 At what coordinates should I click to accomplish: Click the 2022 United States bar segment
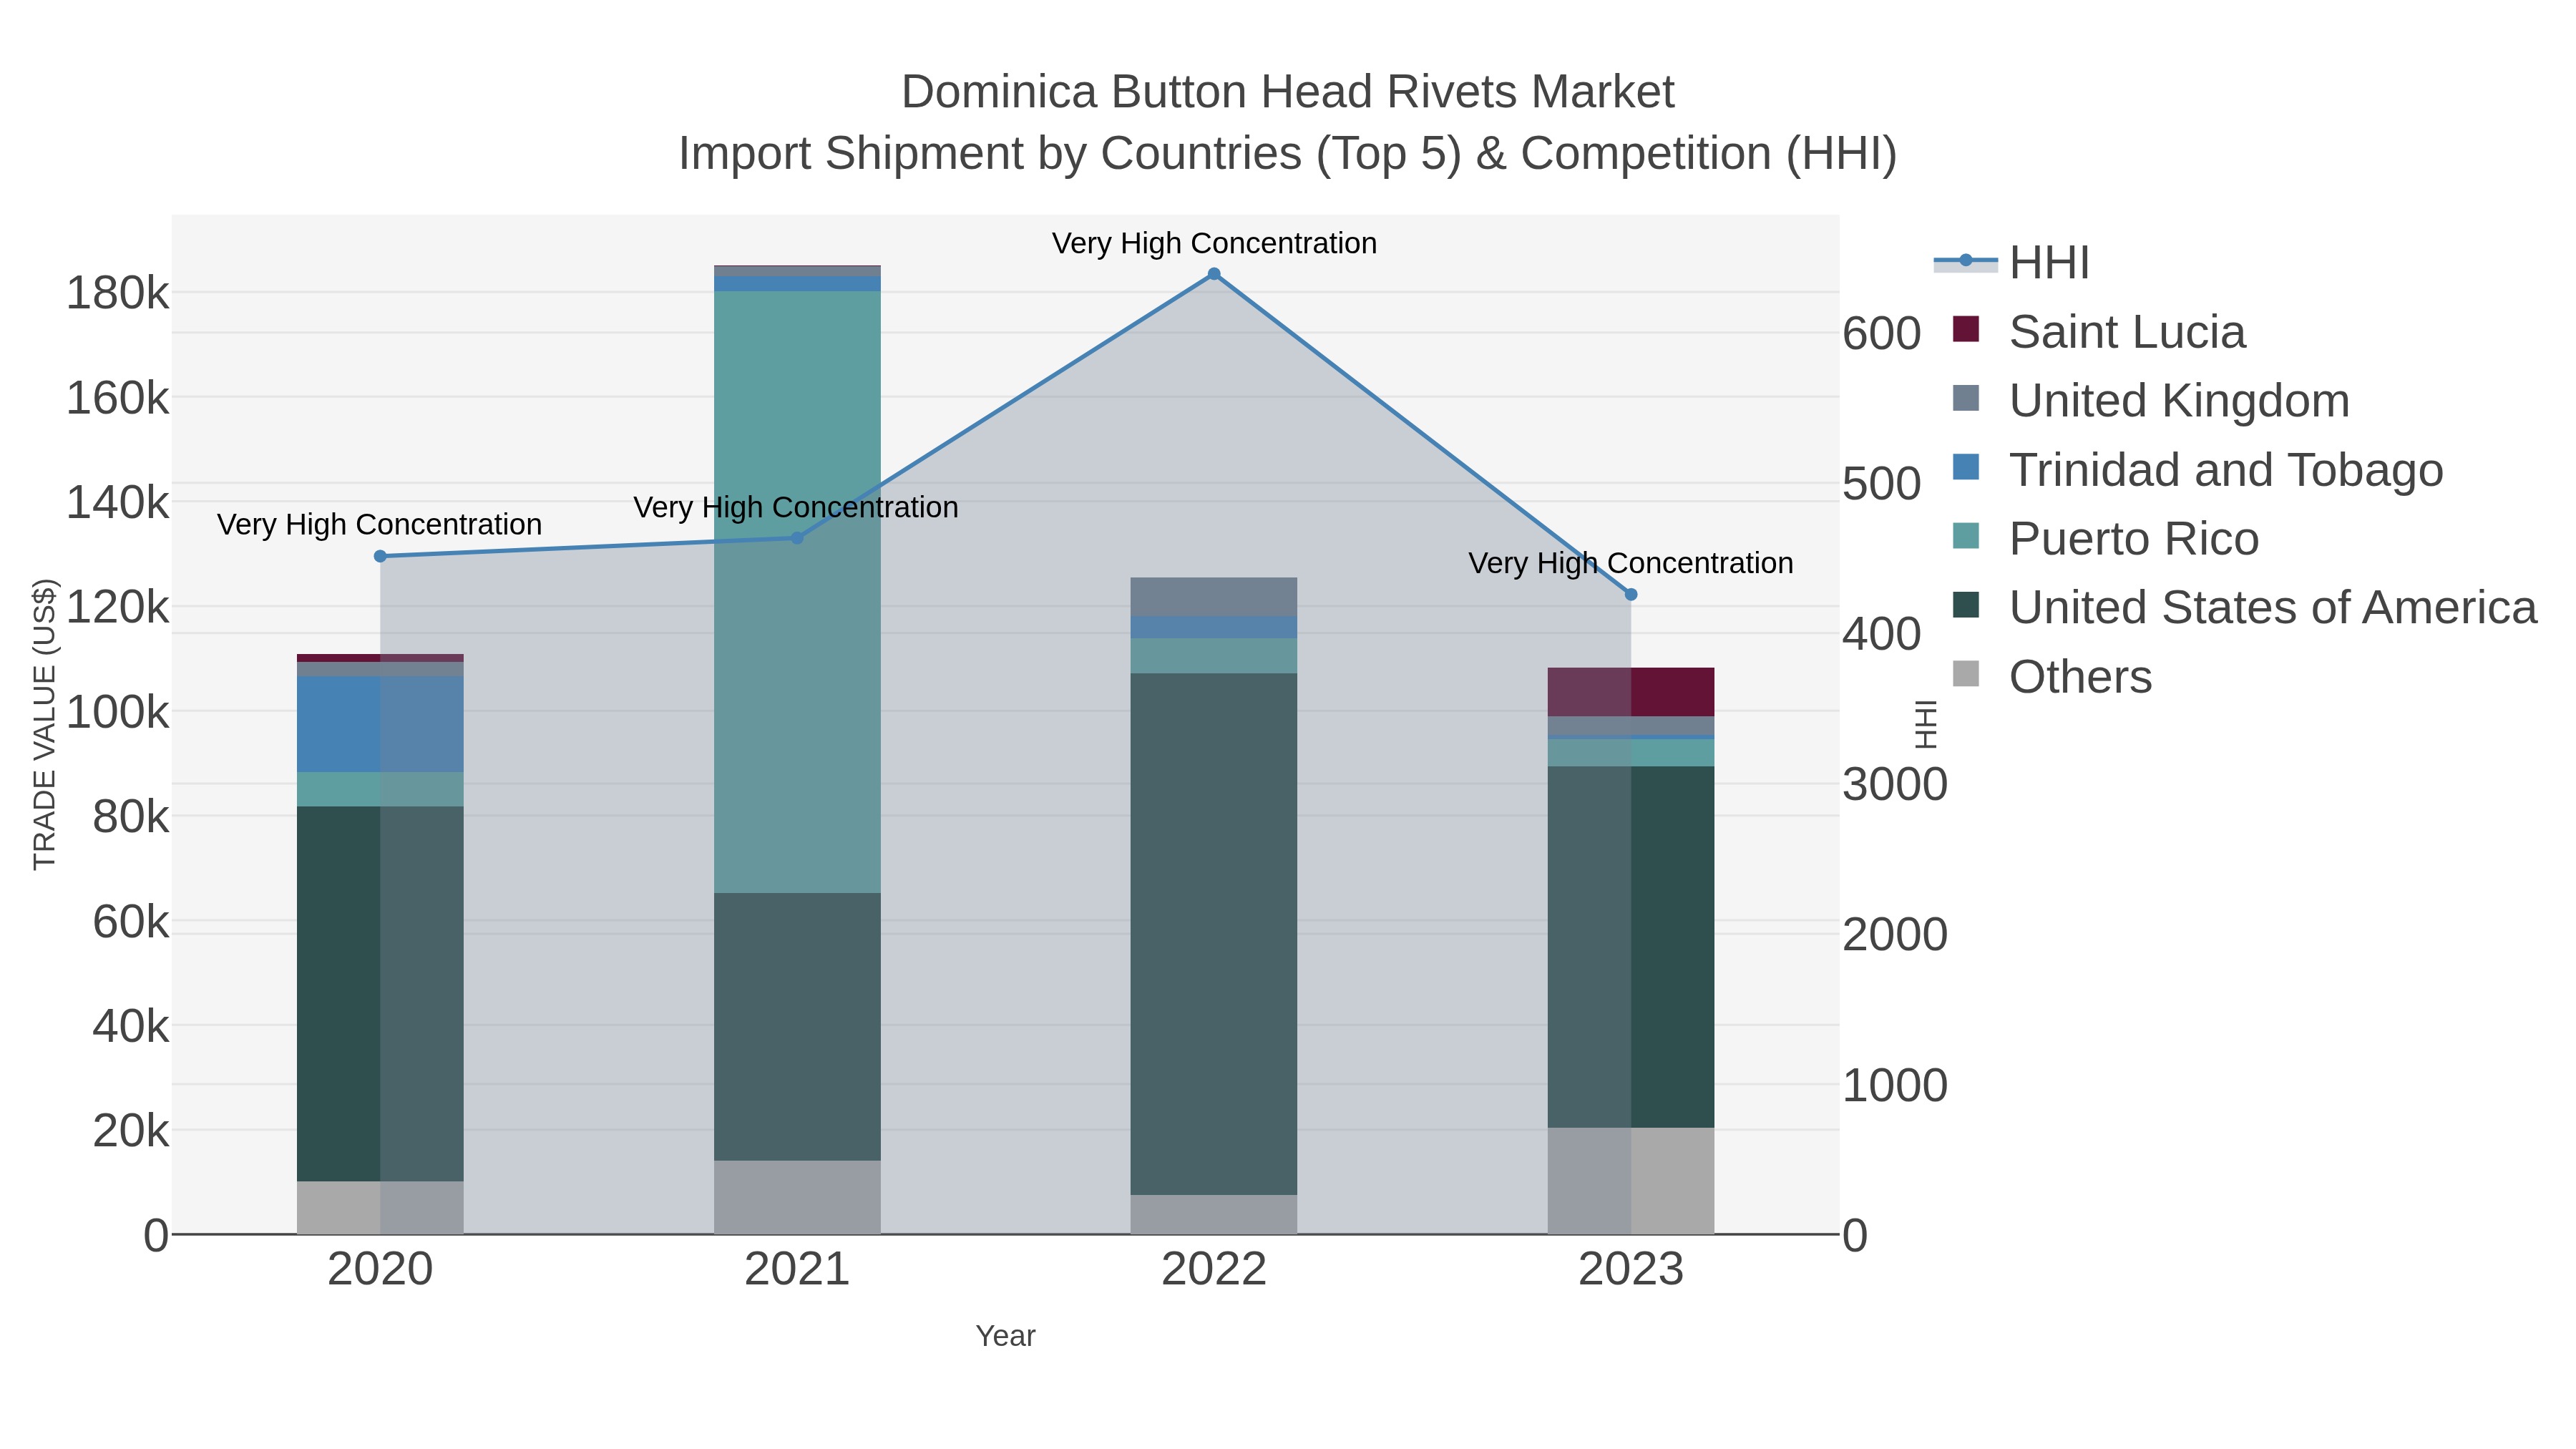click(x=1214, y=934)
